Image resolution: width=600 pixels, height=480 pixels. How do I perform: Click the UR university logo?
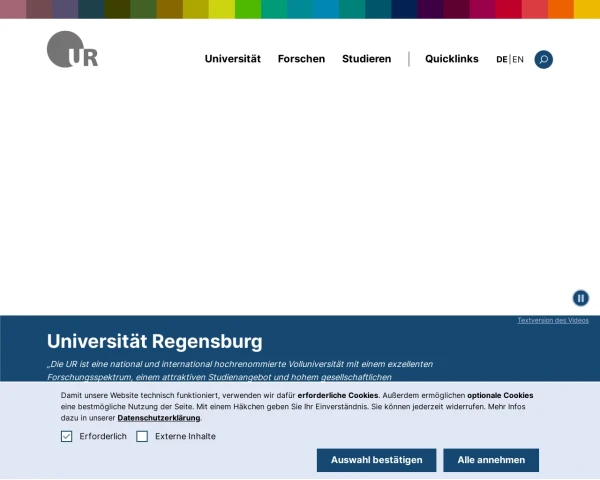point(72,49)
